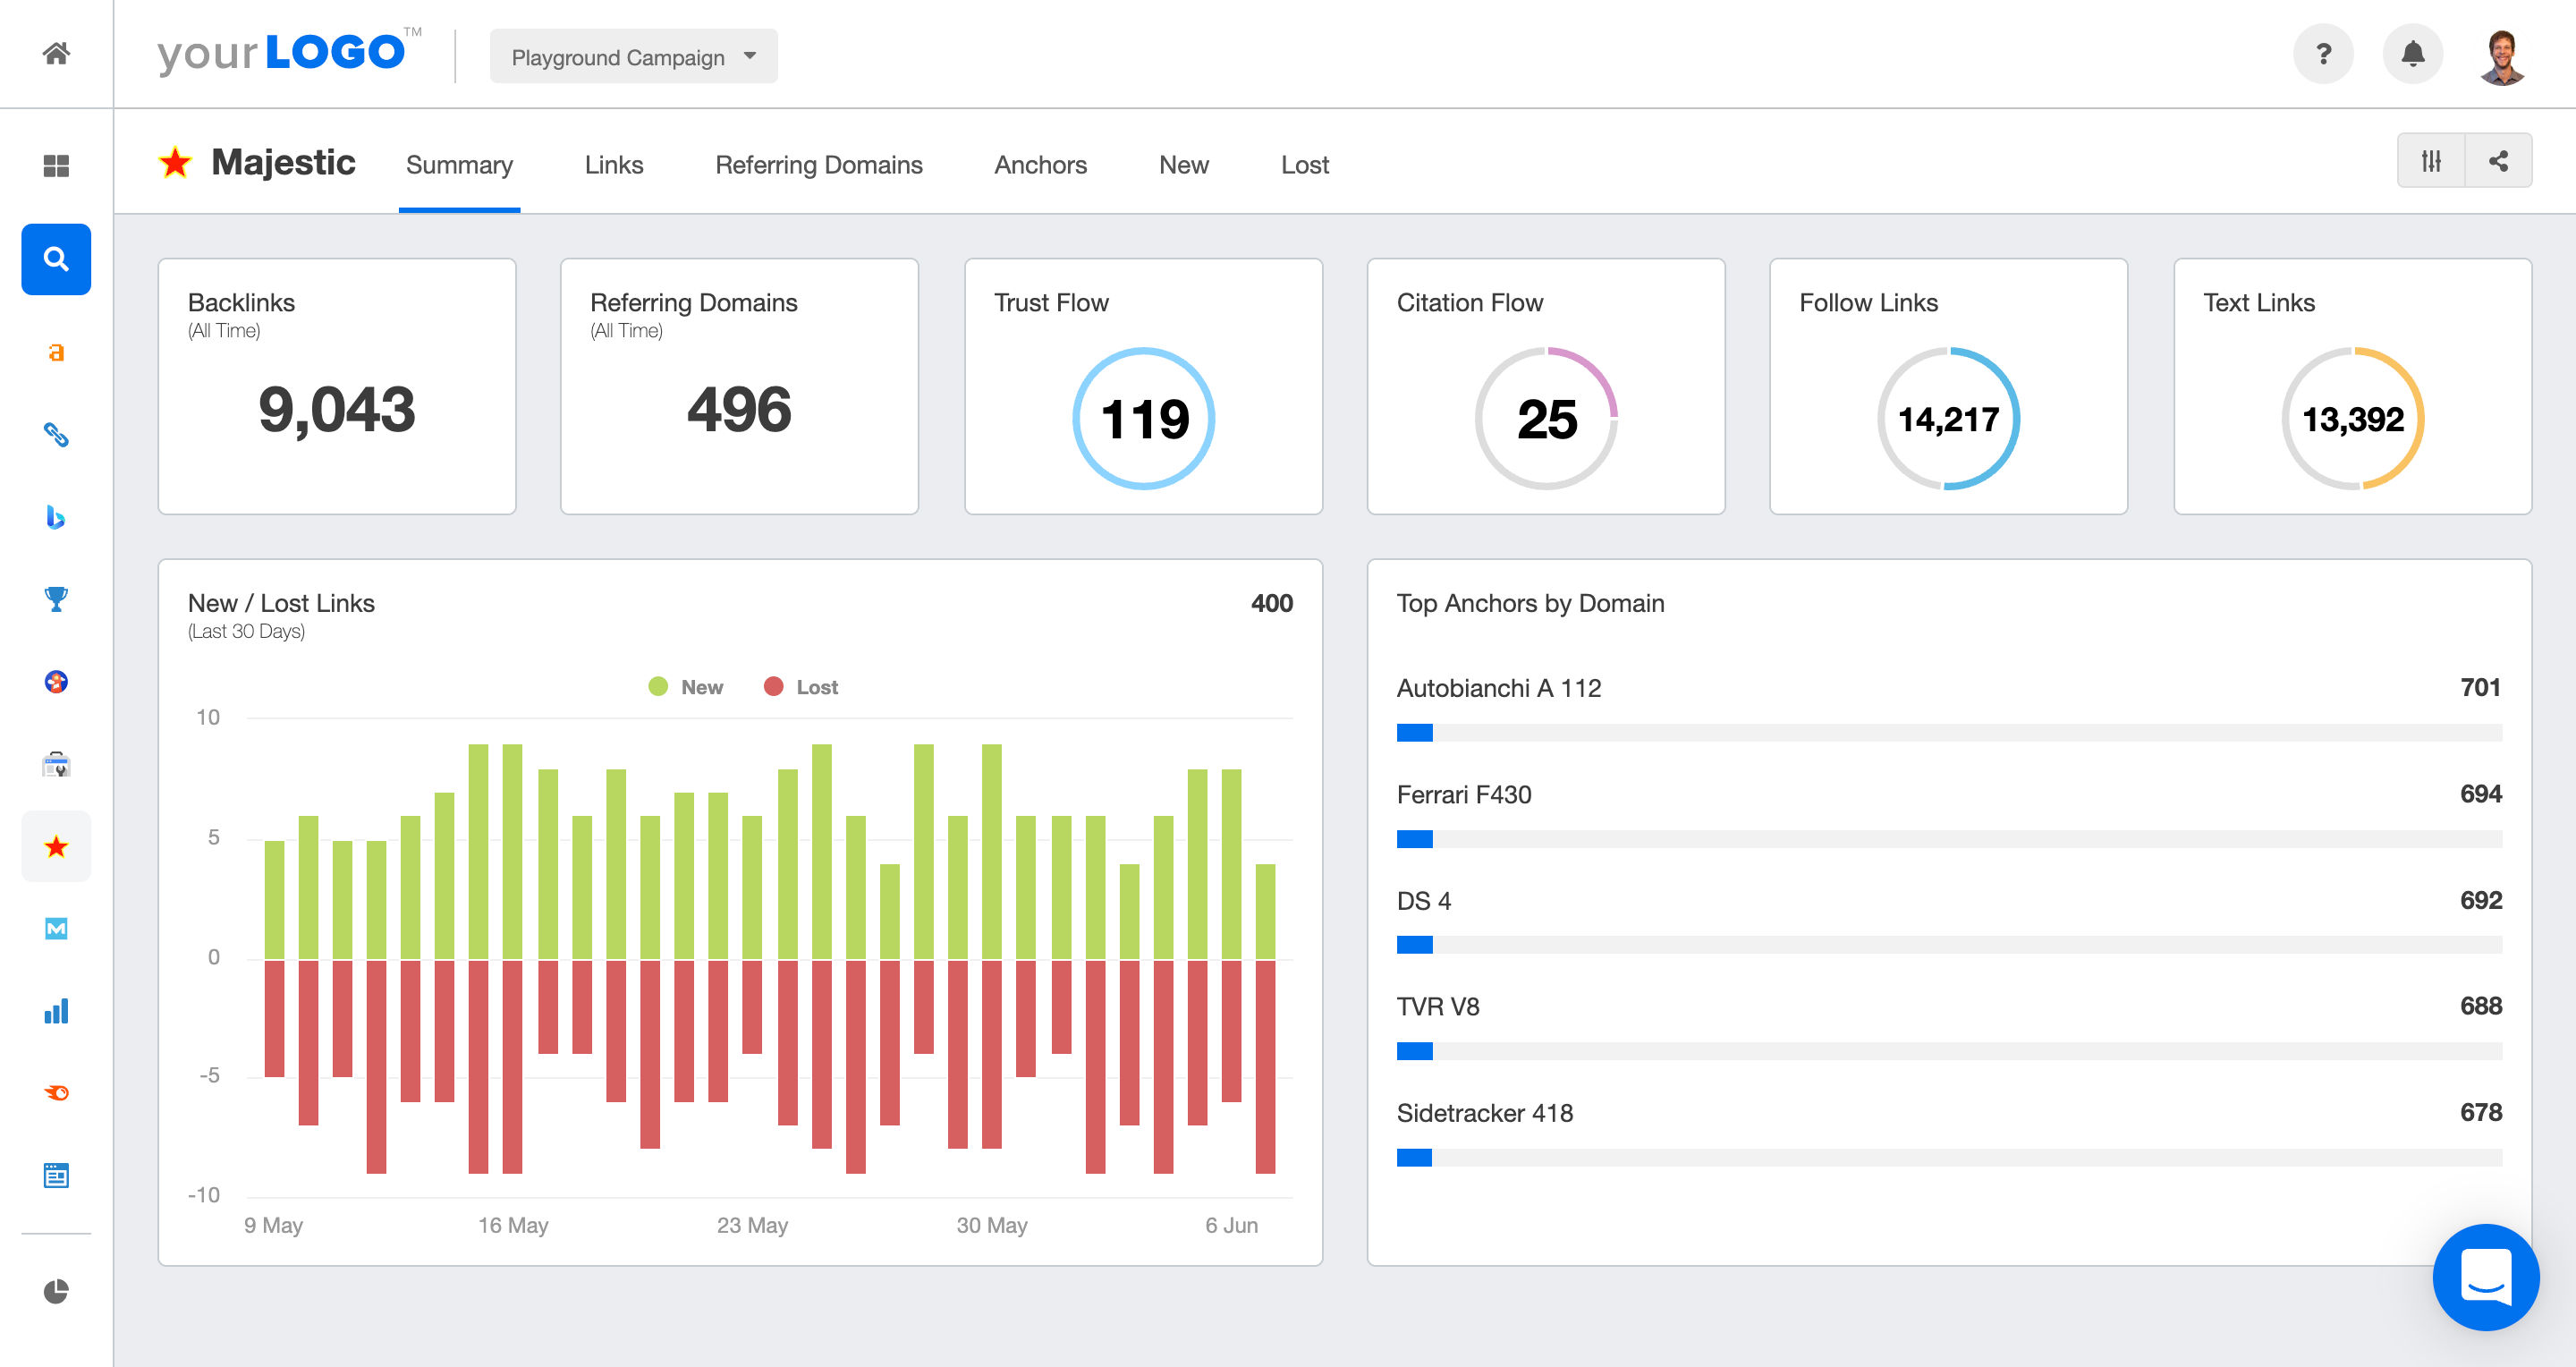
Task: Click the 6 Jun axis label
Action: 1231,1225
